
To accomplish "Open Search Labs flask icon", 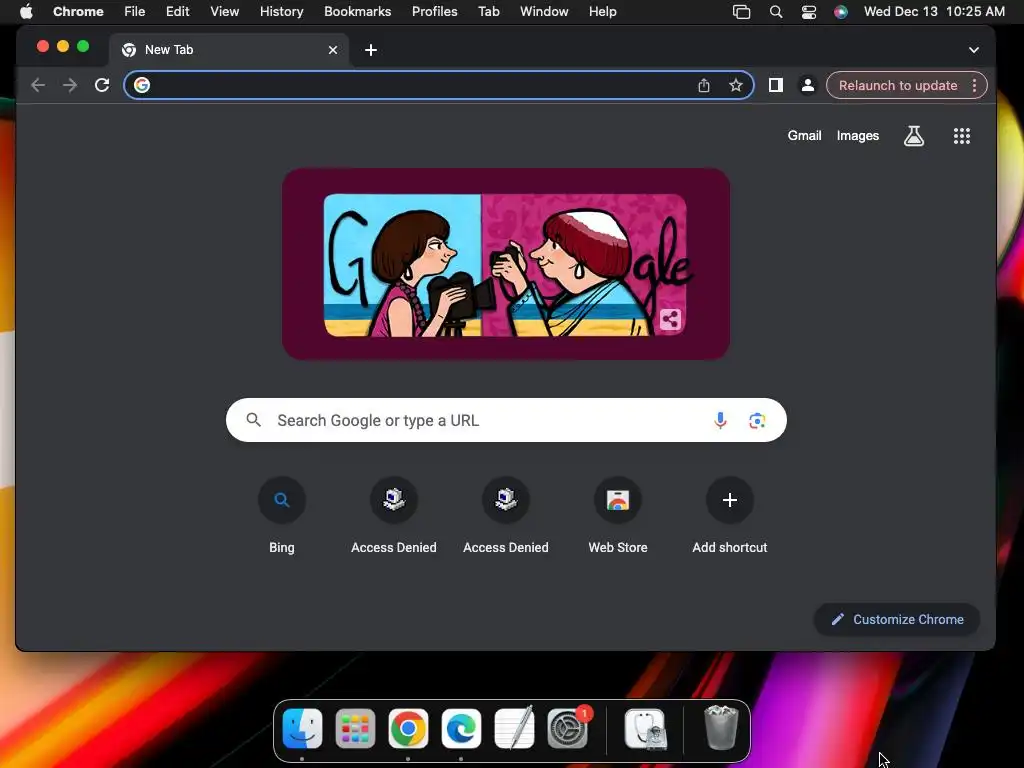I will pos(914,136).
